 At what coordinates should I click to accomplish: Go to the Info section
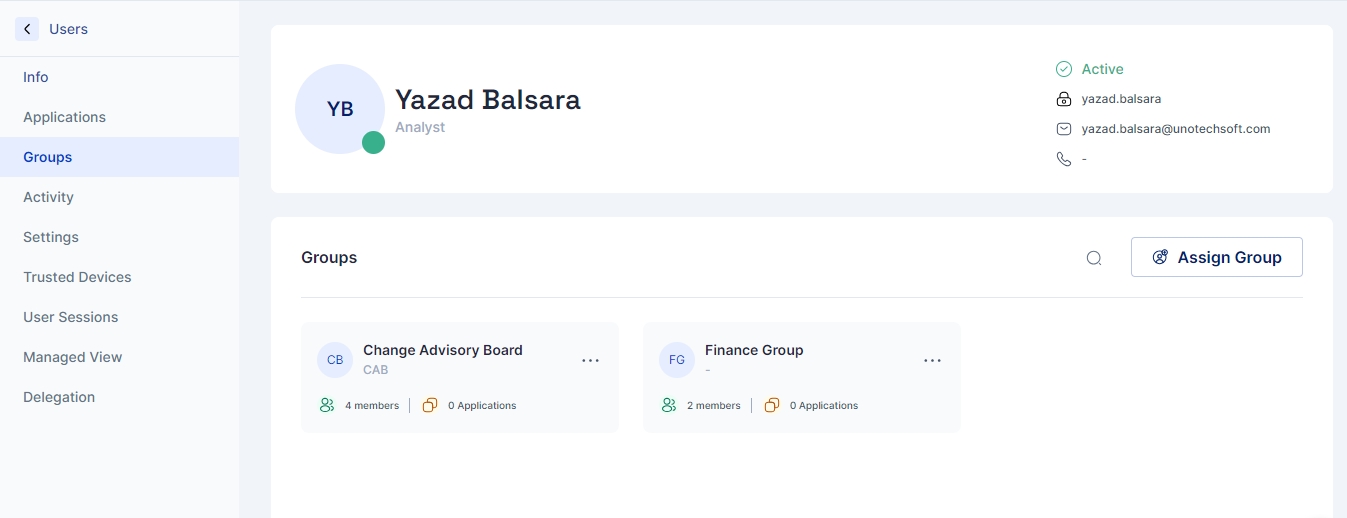pos(36,77)
